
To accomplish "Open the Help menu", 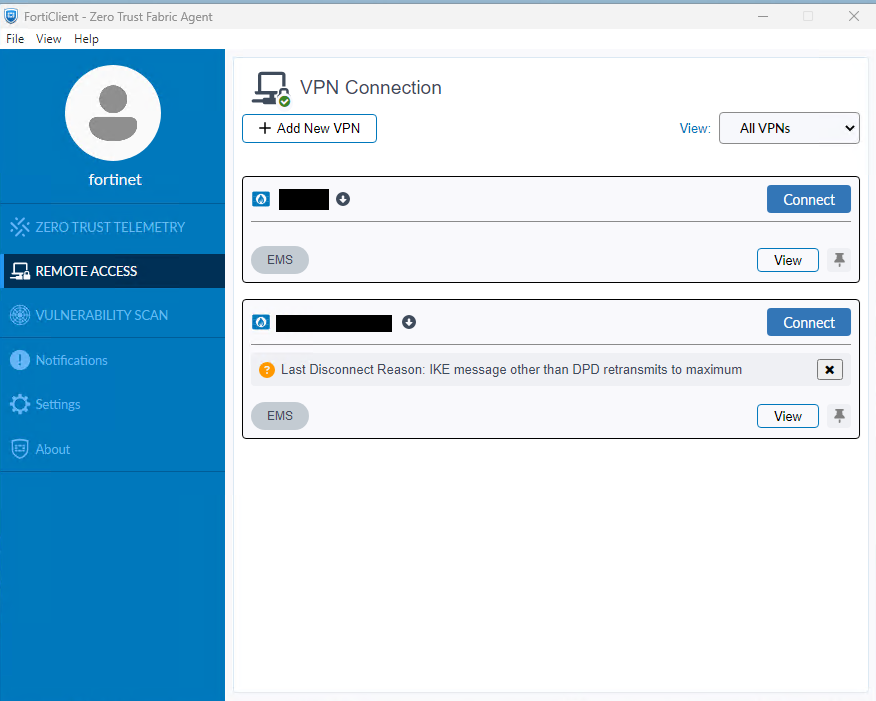I will [x=86, y=39].
